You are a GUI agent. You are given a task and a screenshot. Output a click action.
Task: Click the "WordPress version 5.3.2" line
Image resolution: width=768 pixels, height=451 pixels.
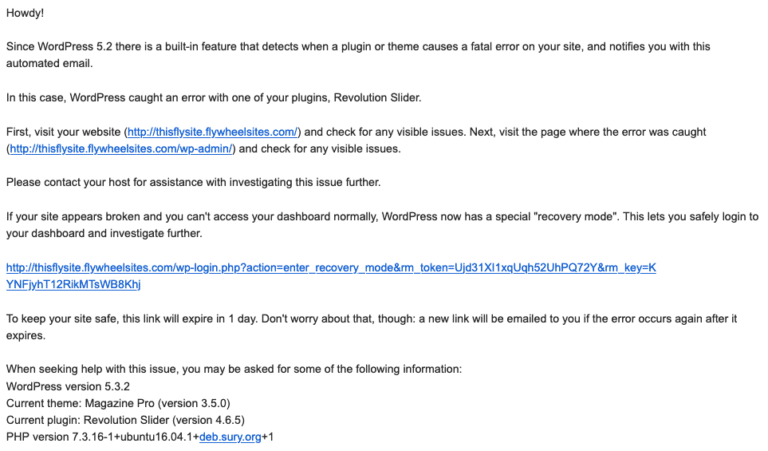pyautogui.click(x=65, y=386)
